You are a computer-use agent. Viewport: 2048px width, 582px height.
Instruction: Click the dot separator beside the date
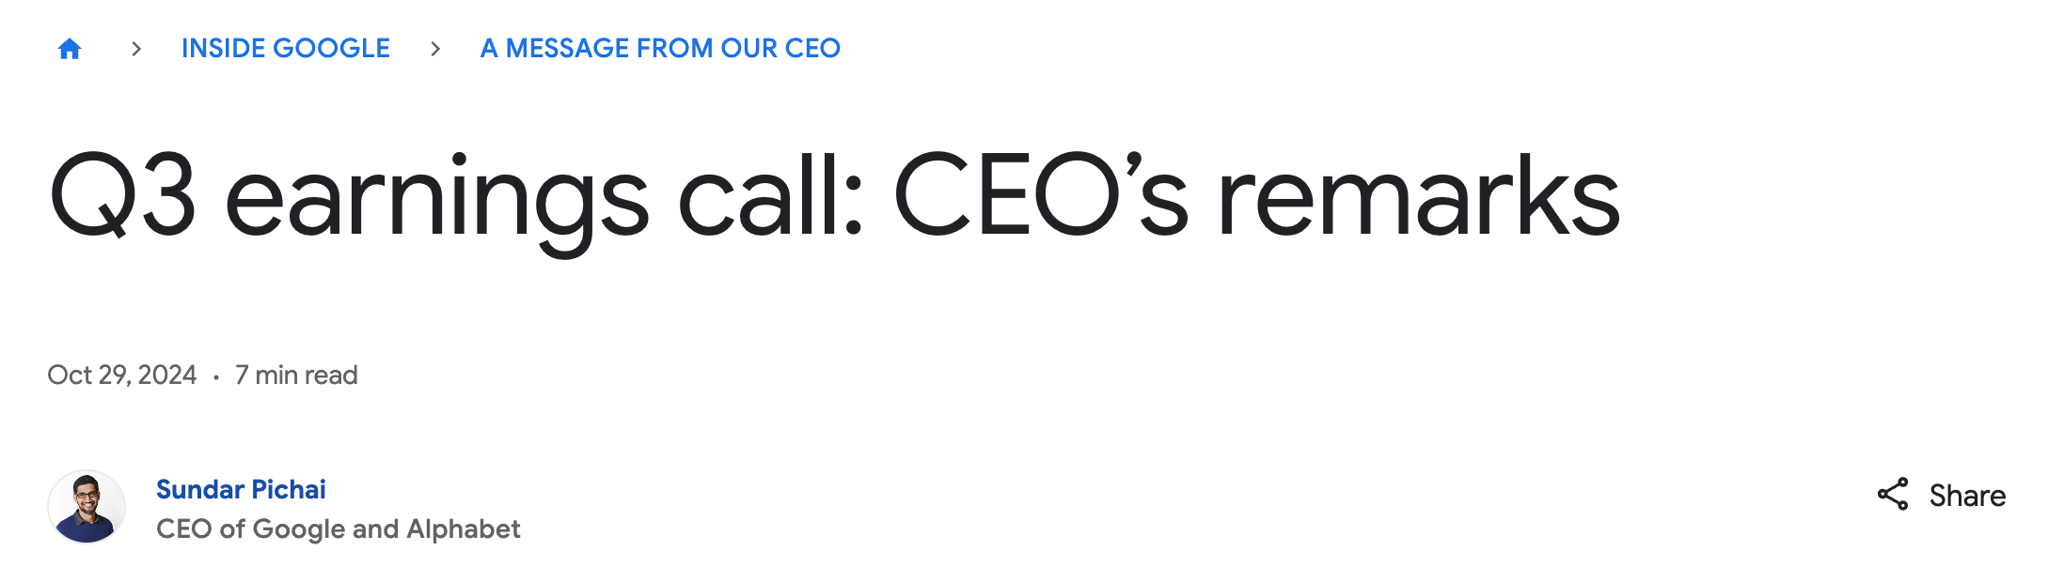[x=216, y=377]
